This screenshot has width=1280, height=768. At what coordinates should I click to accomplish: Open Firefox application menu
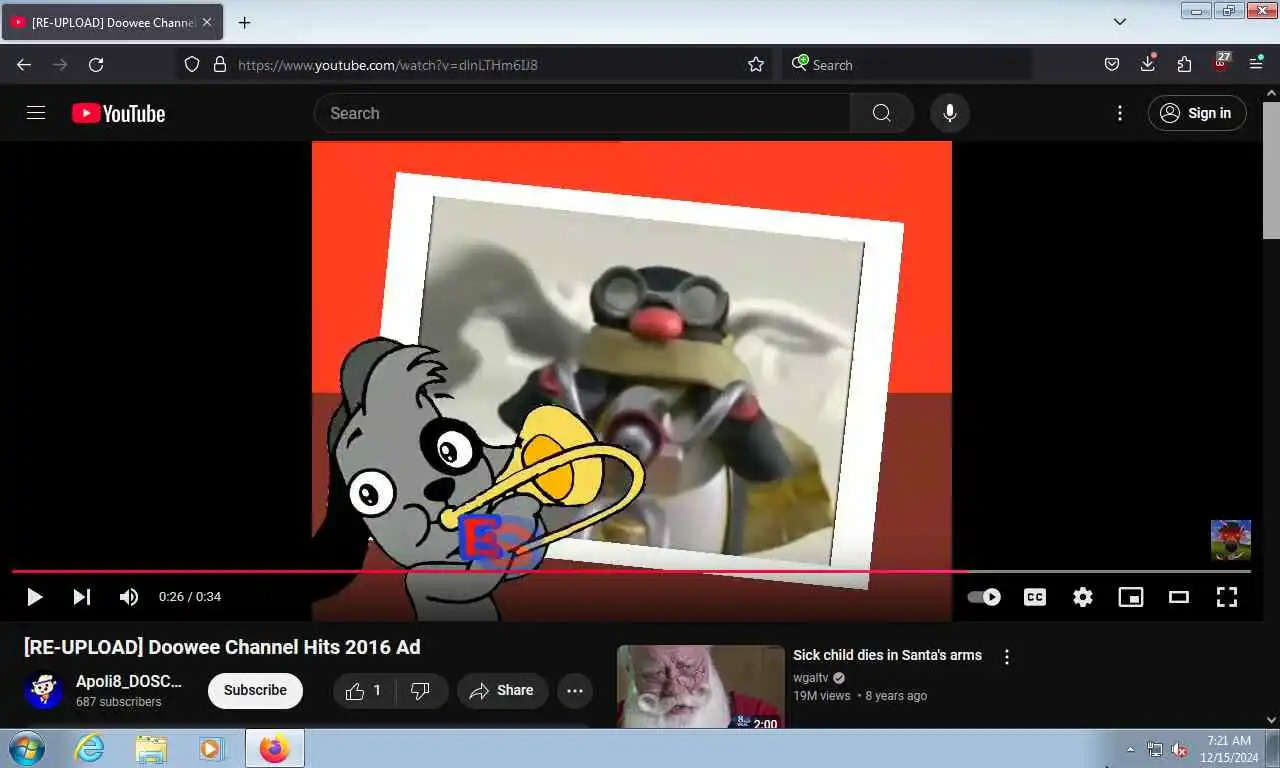point(1257,64)
